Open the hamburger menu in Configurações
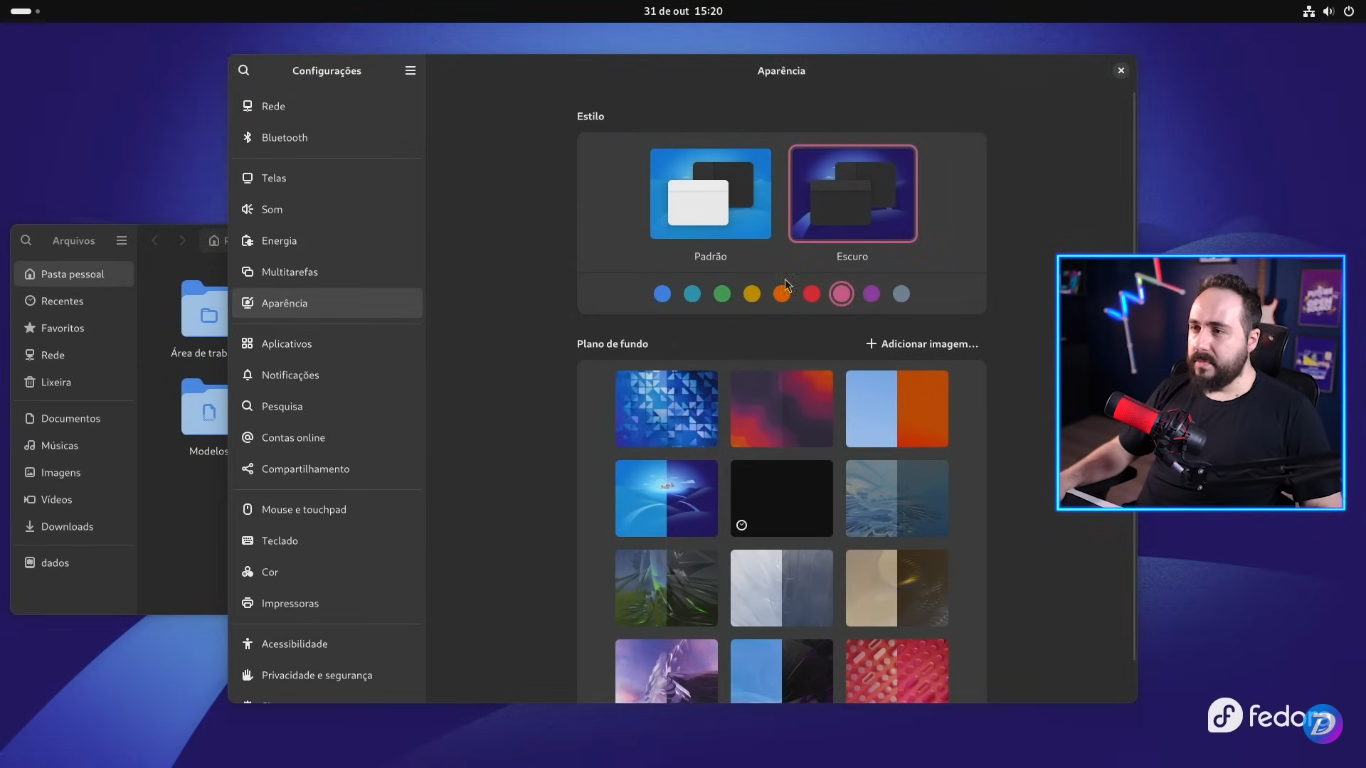Viewport: 1366px width, 768px height. [410, 70]
